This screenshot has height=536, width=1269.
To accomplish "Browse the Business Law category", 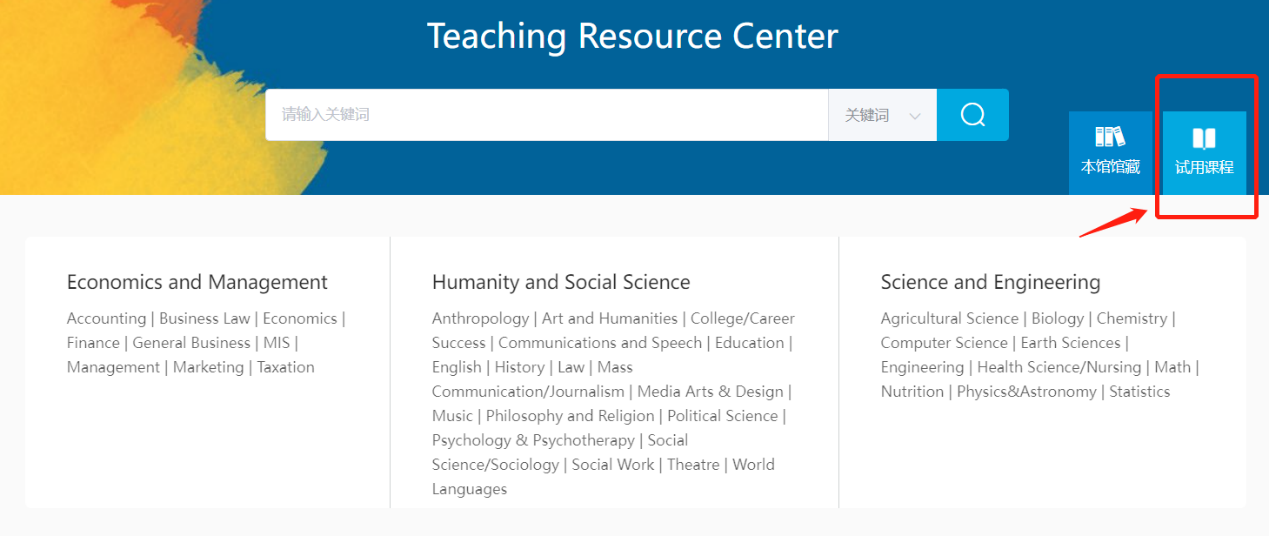I will click(x=205, y=318).
